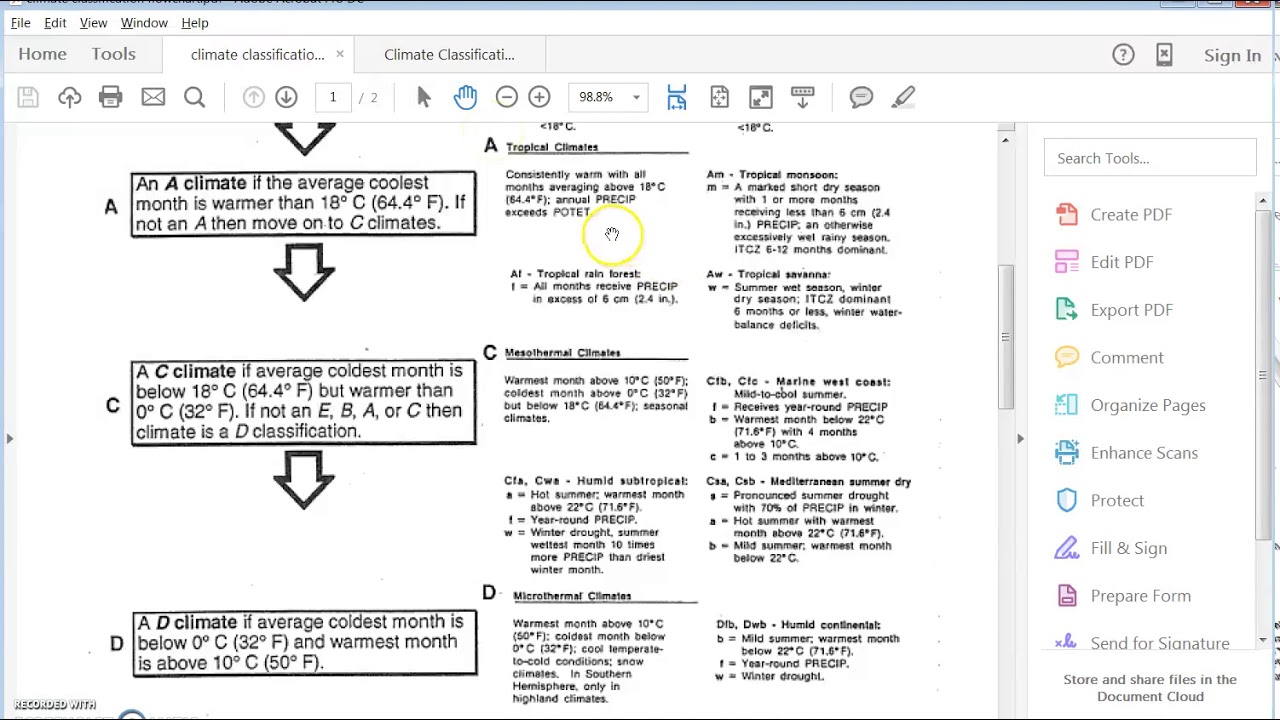Viewport: 1280px width, 720px height.
Task: Select the 'Climate Classificati...' document tab
Action: click(449, 55)
